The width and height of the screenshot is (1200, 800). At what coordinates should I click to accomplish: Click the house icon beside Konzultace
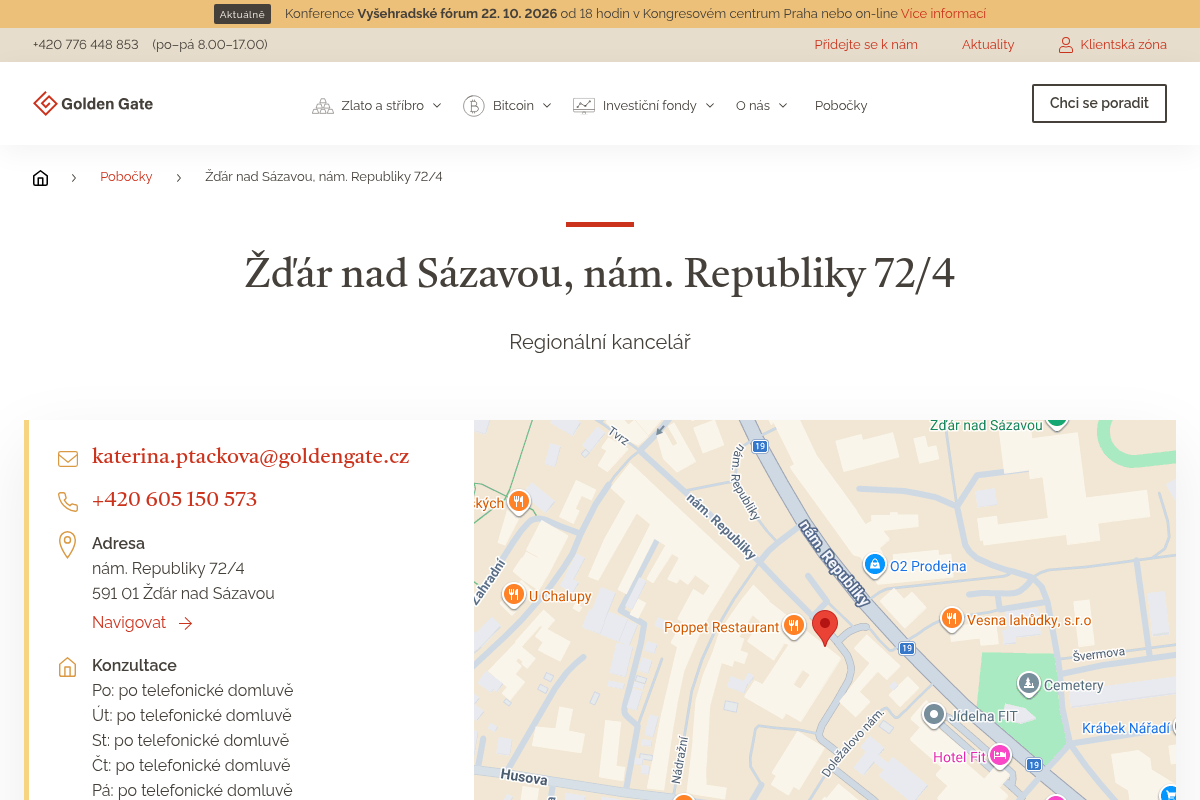point(68,667)
